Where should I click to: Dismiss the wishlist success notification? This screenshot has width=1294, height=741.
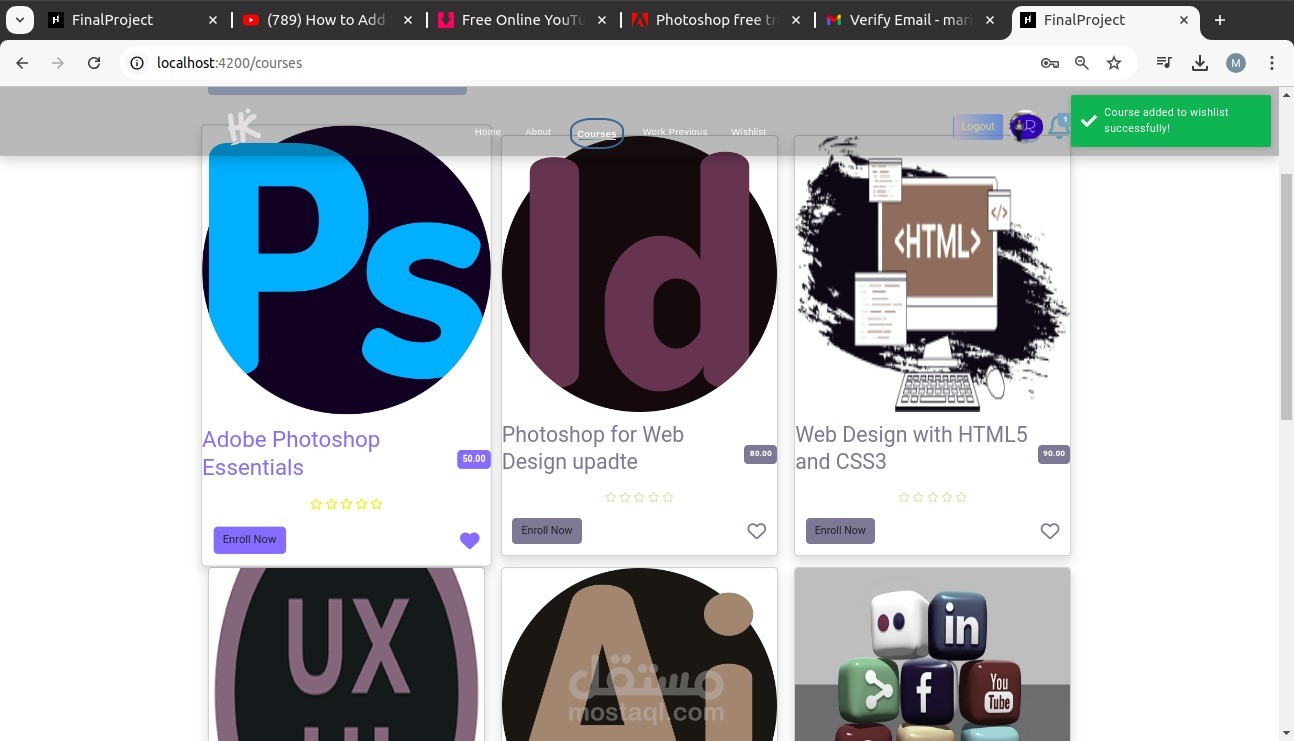click(1171, 120)
